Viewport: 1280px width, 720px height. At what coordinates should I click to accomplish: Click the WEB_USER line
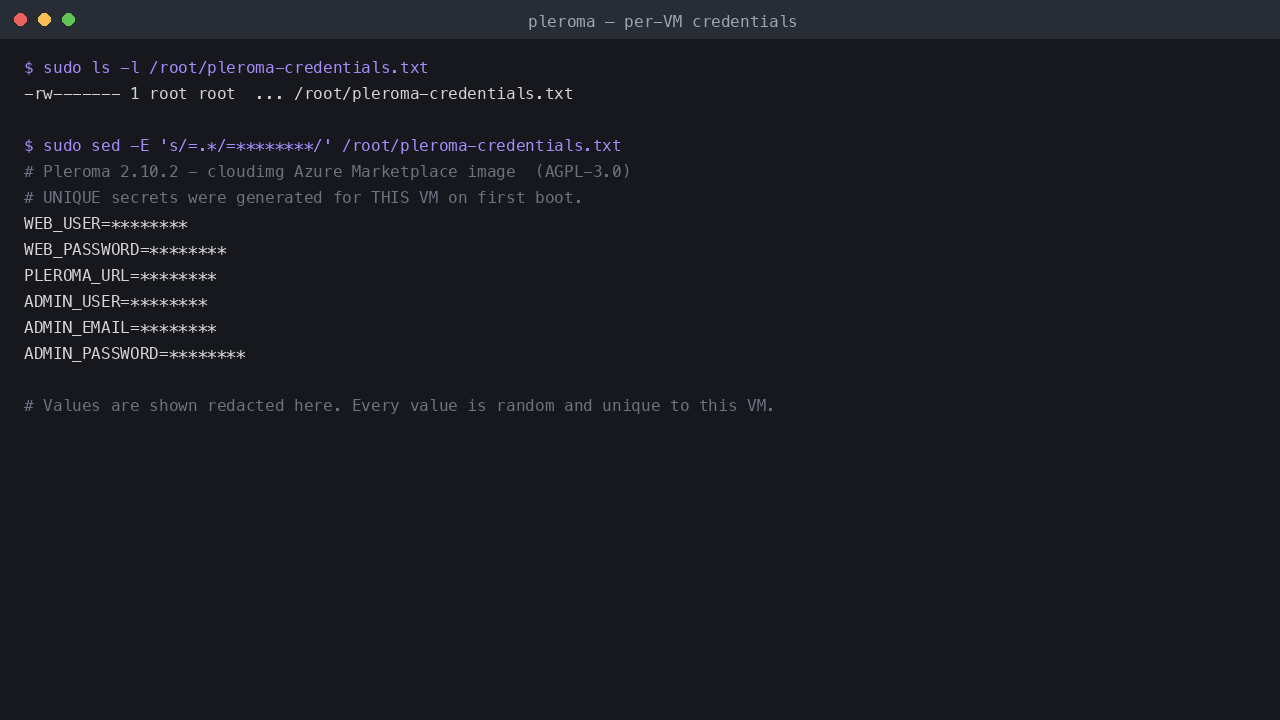[106, 224]
